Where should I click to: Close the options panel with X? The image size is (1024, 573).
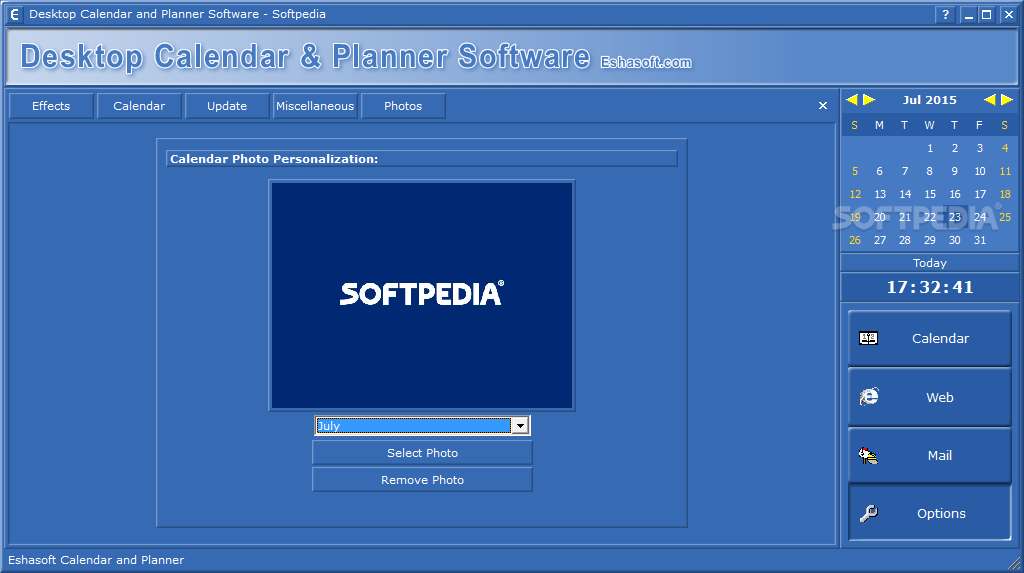(823, 105)
